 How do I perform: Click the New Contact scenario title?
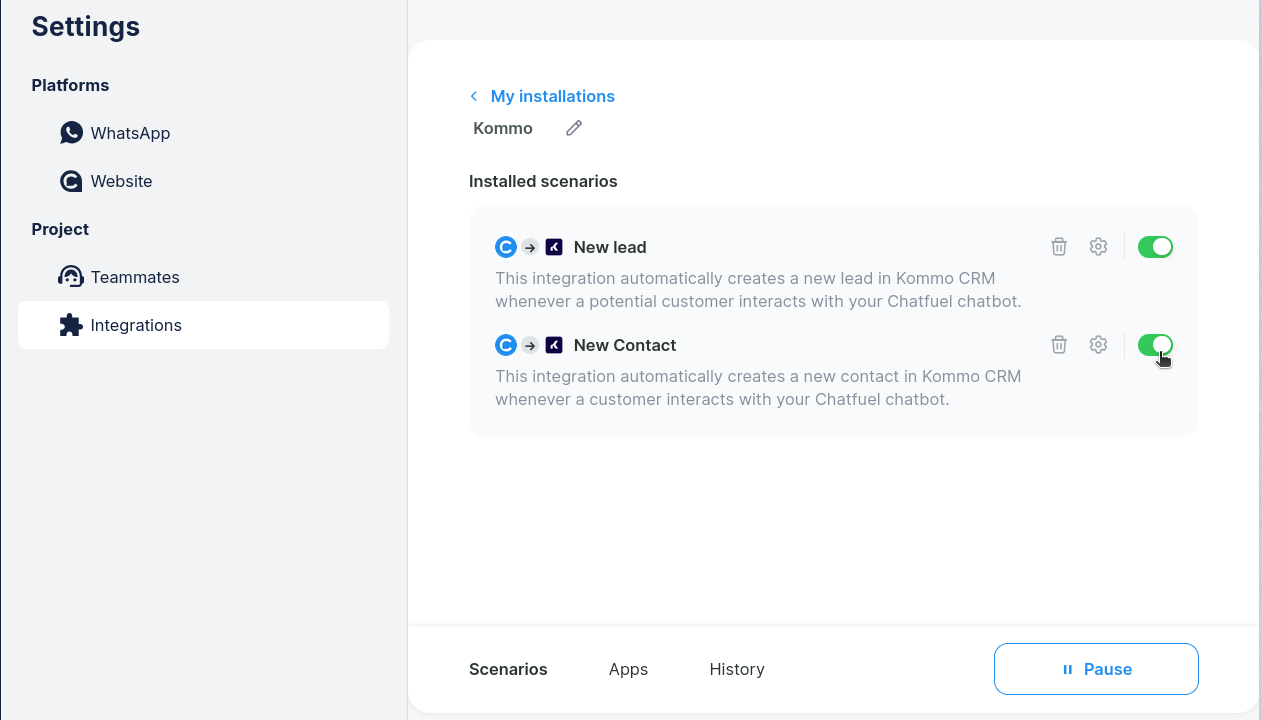(x=625, y=345)
